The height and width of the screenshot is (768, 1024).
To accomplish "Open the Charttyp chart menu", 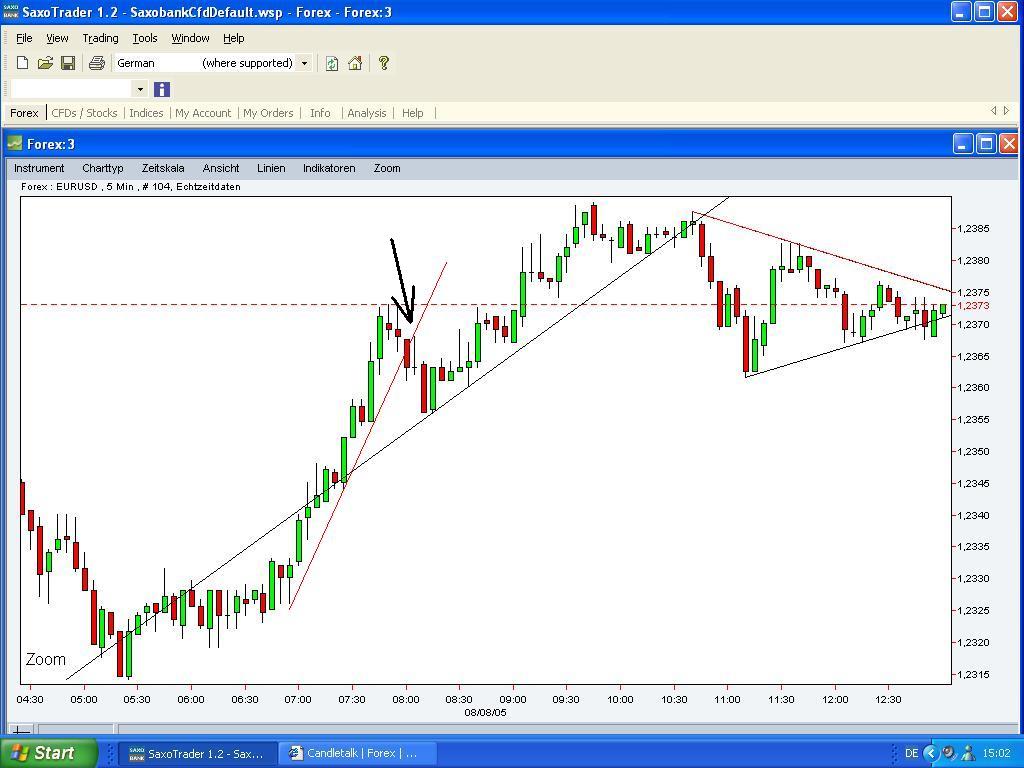I will (x=103, y=168).
